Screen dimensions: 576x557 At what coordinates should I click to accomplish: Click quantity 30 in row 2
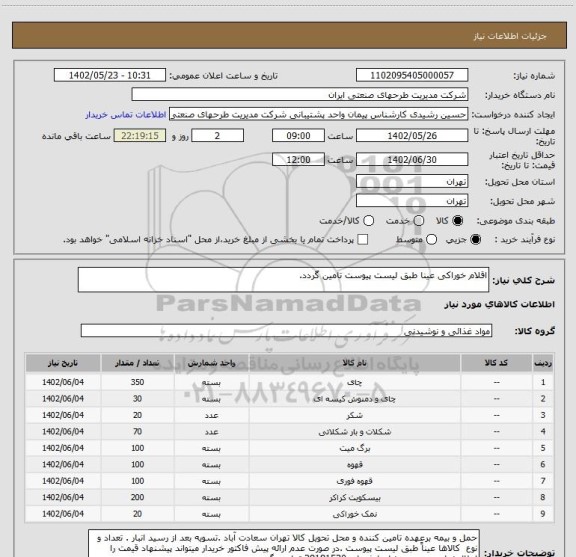tap(137, 399)
